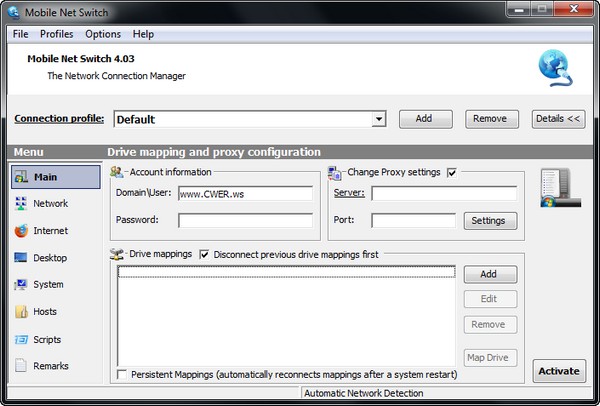Click Remove next to Connection profile
The height and width of the screenshot is (406, 600).
492,119
